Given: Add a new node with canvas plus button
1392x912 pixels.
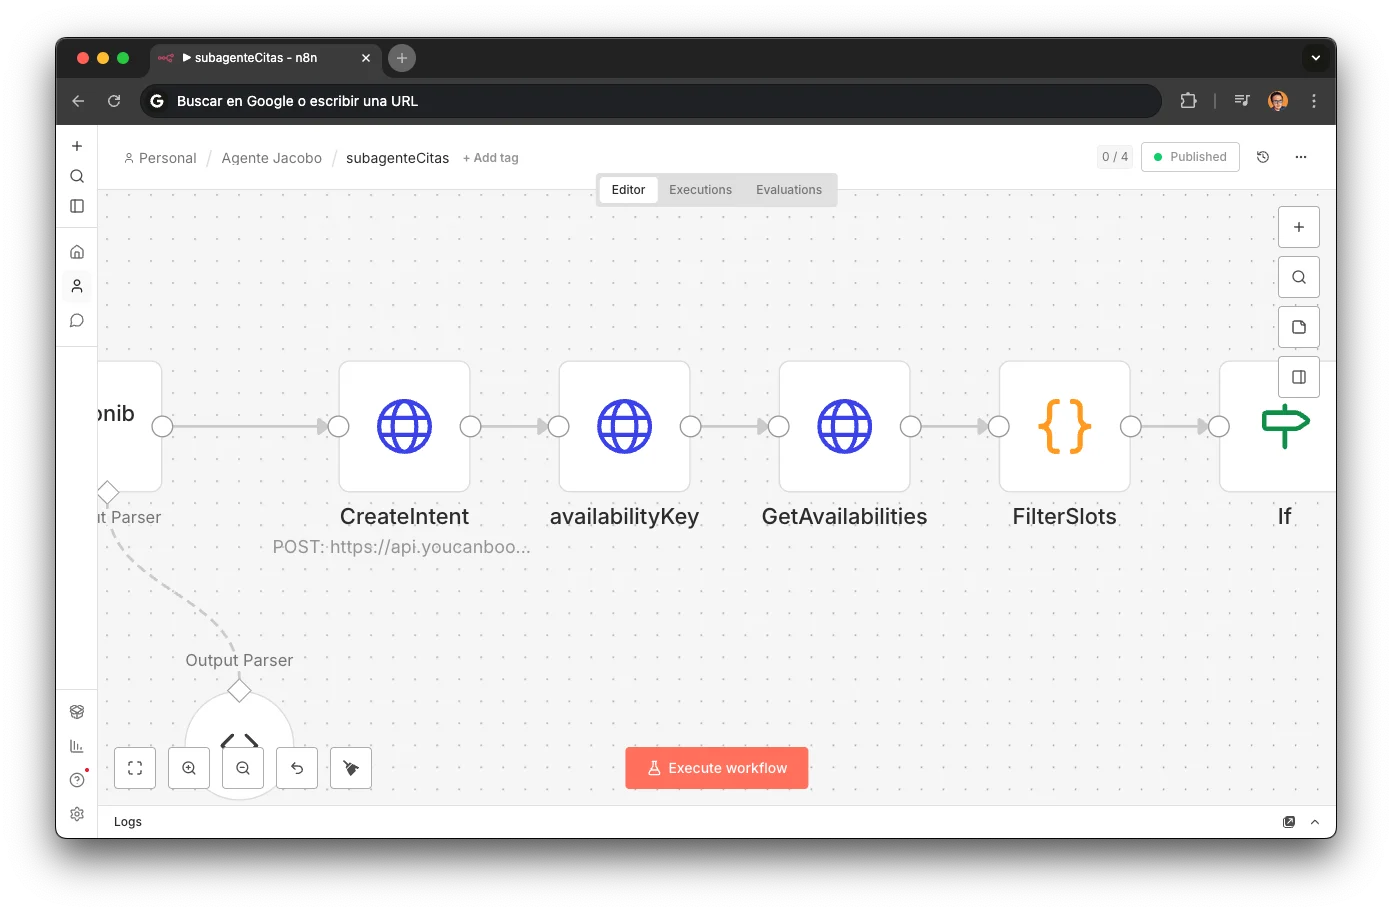Looking at the screenshot, I should pos(1298,227).
